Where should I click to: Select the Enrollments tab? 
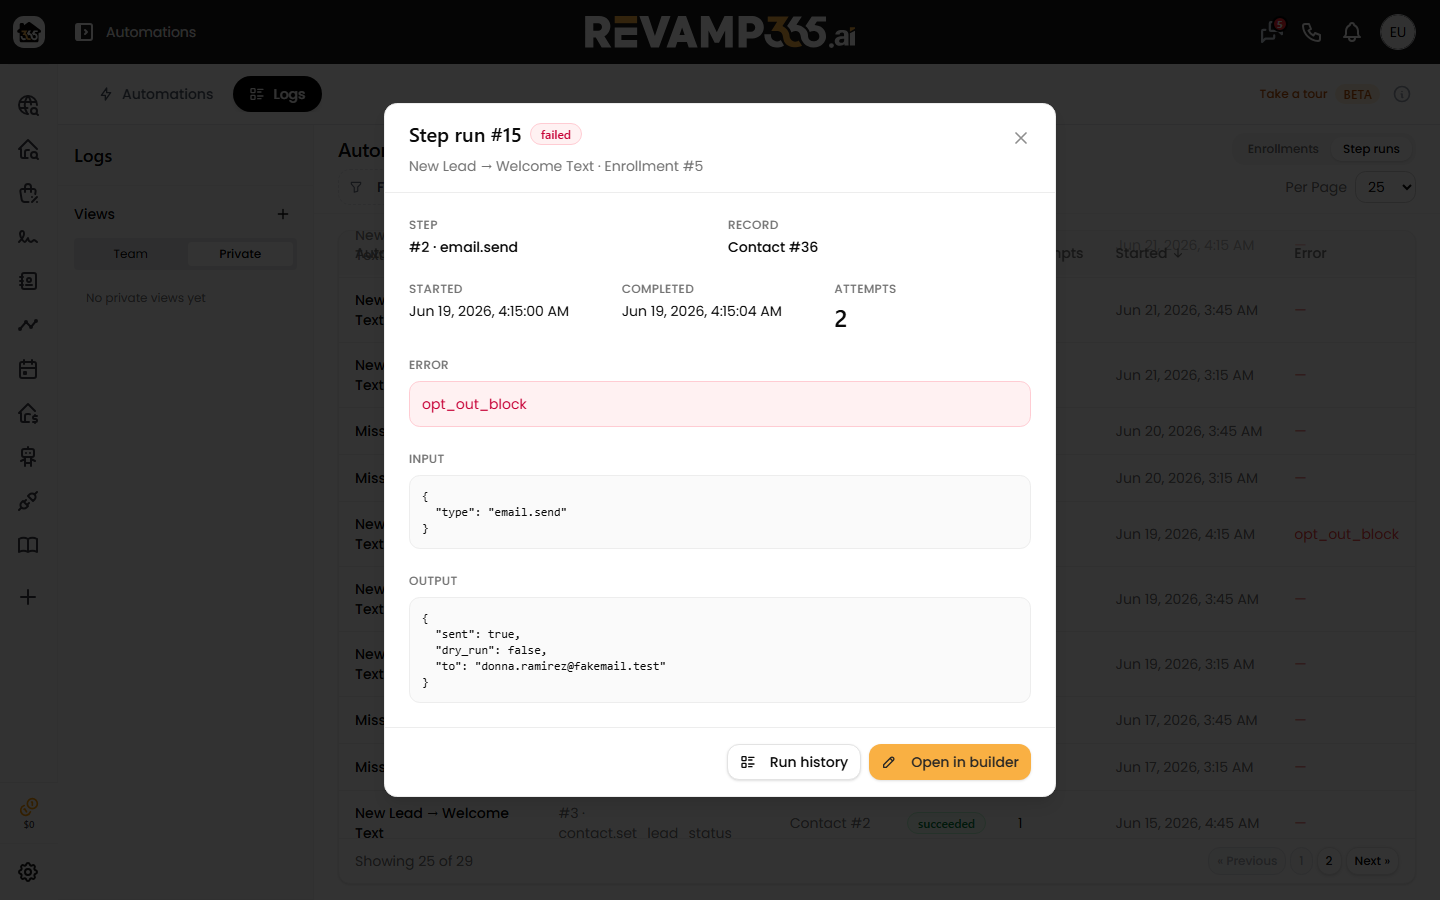[x=1283, y=149]
